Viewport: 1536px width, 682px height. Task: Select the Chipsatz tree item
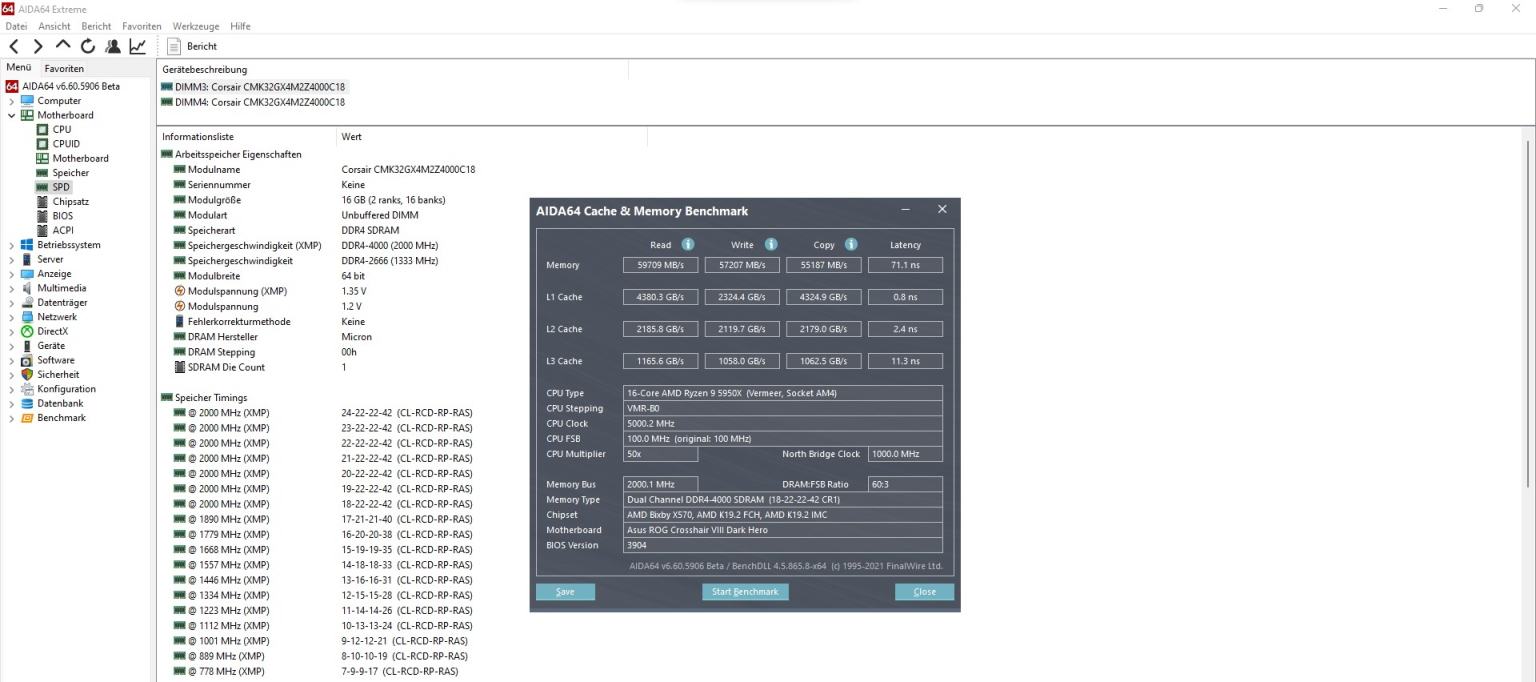click(x=70, y=201)
